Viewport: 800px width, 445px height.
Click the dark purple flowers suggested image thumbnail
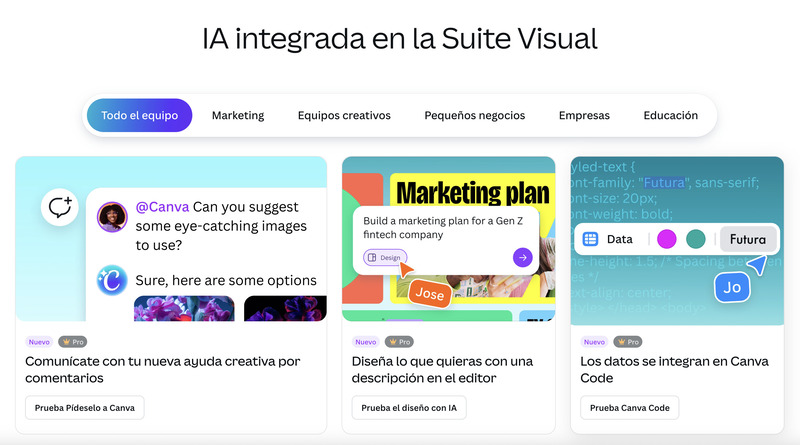pyautogui.click(x=285, y=308)
